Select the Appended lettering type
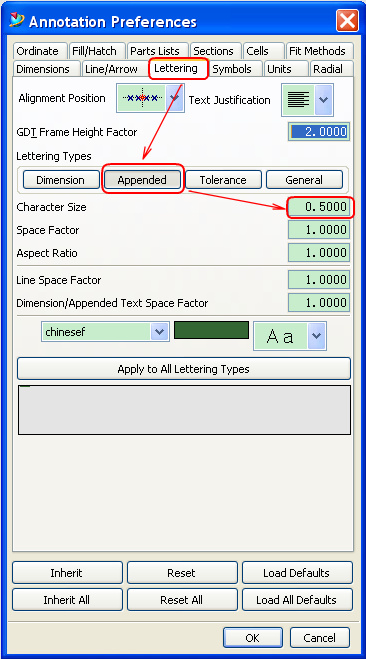The image size is (366, 659). (142, 180)
